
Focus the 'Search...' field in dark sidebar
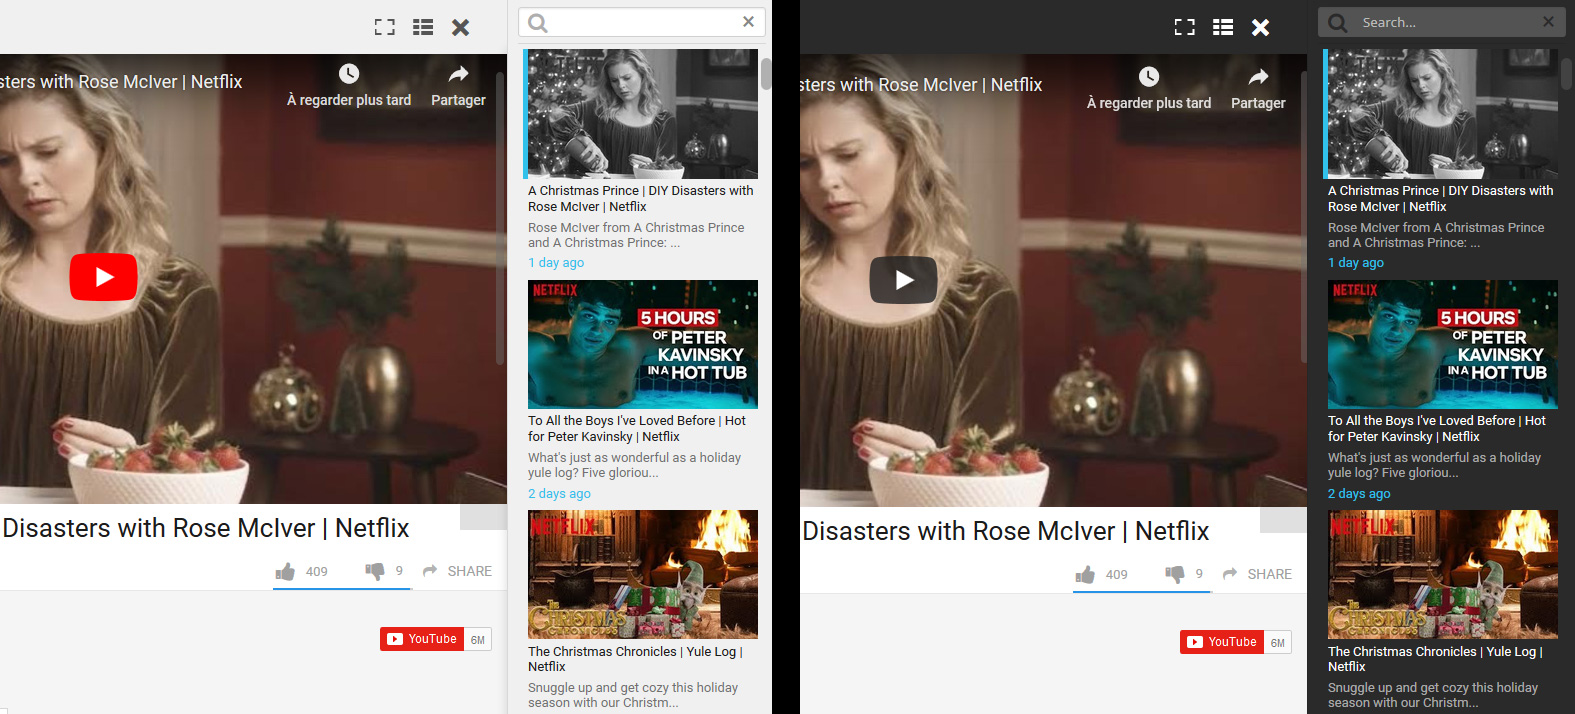tap(1444, 22)
